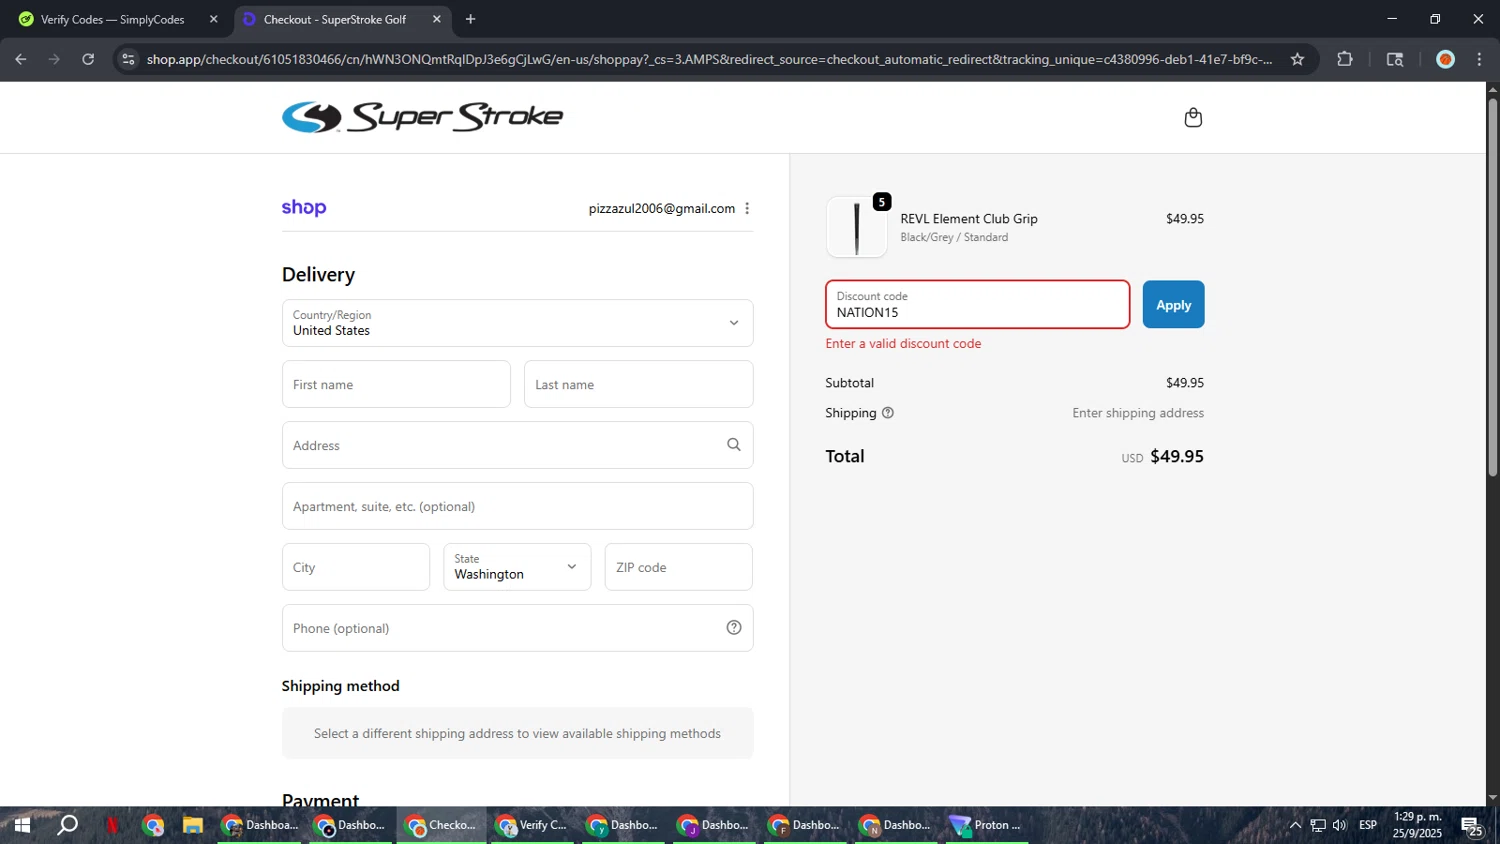Open the shopping cart bag icon

tap(1193, 118)
